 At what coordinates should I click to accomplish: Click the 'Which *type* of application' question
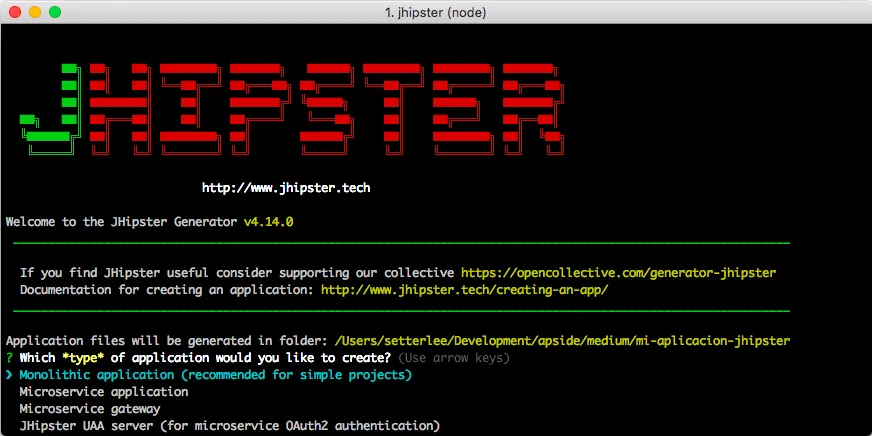click(205, 358)
